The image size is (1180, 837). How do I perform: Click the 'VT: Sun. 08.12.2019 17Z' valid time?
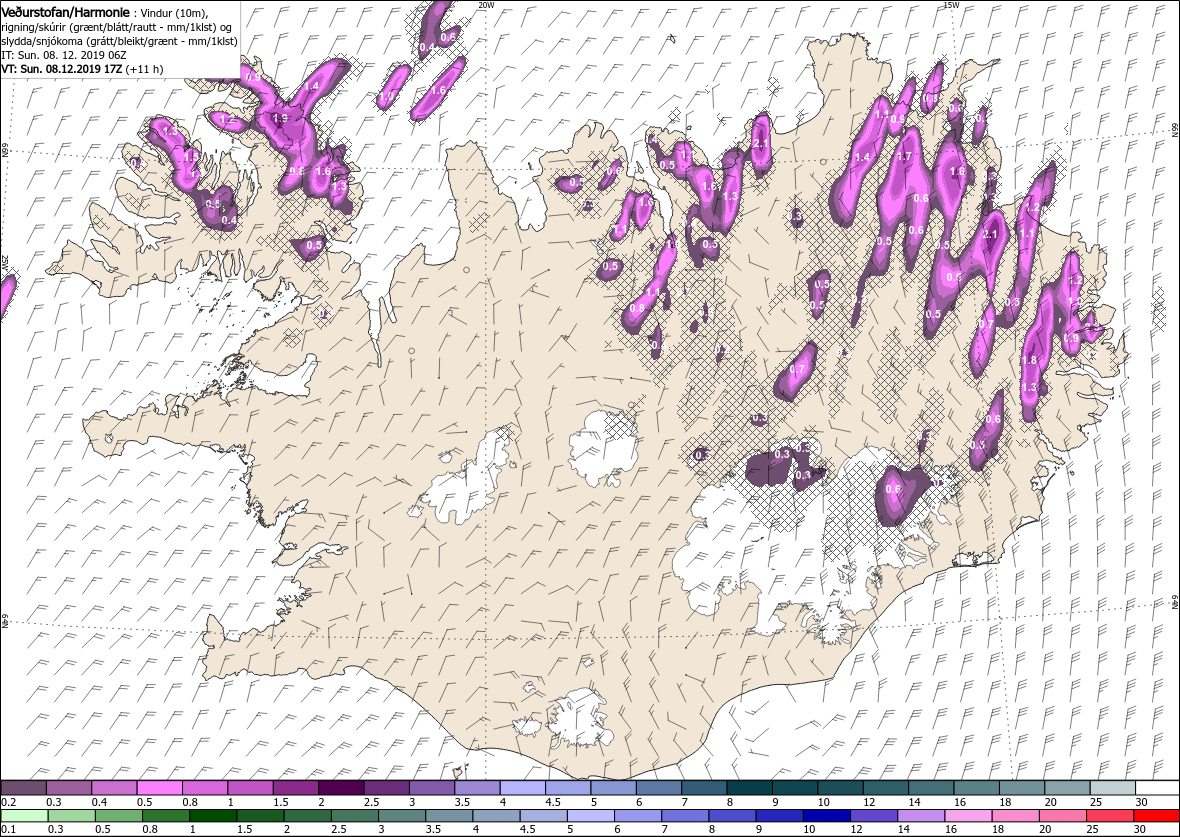pyautogui.click(x=62, y=68)
